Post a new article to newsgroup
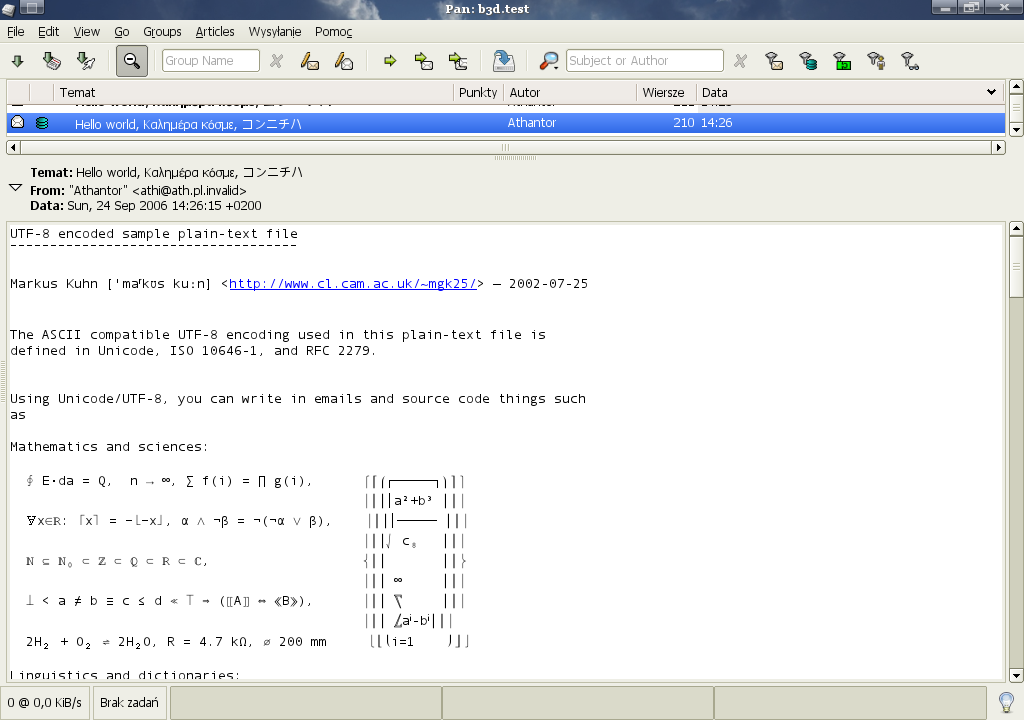This screenshot has height=720, width=1024. click(310, 61)
